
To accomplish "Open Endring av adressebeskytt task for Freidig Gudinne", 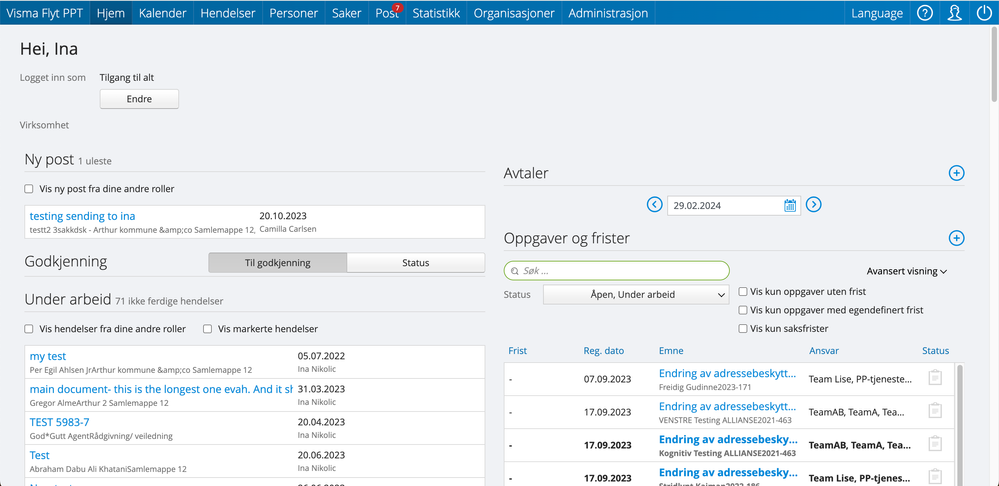I will click(x=728, y=373).
